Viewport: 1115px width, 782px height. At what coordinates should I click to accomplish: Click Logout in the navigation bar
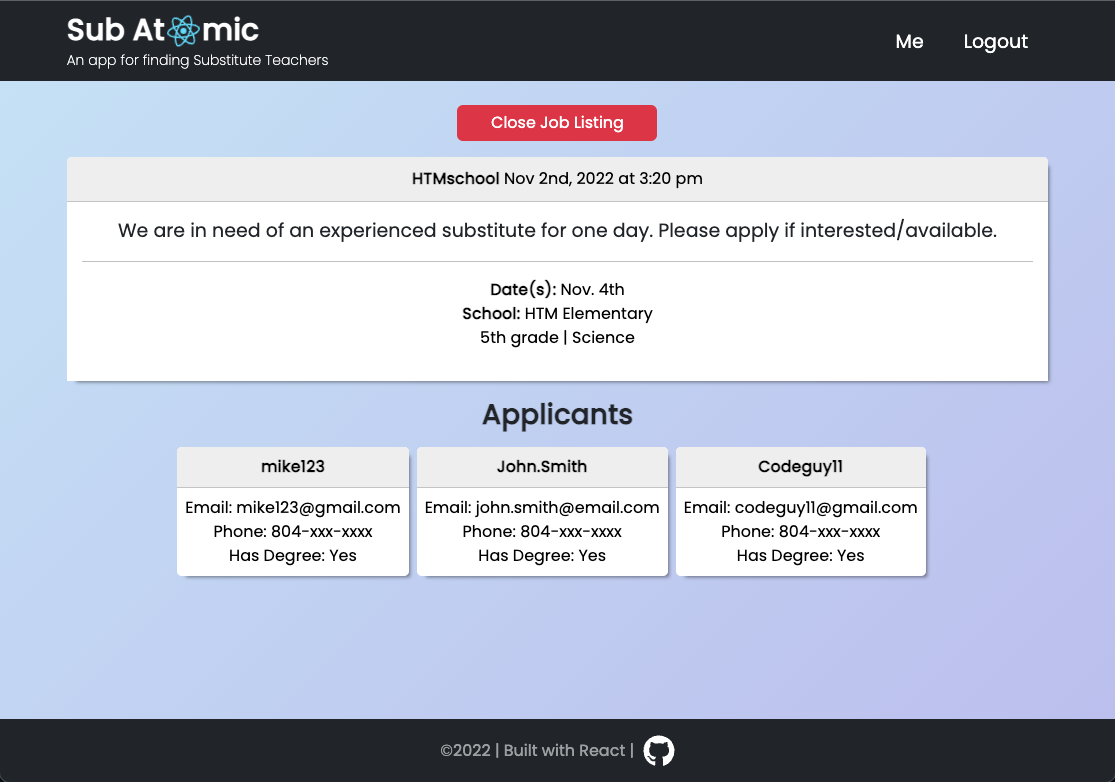pos(995,41)
